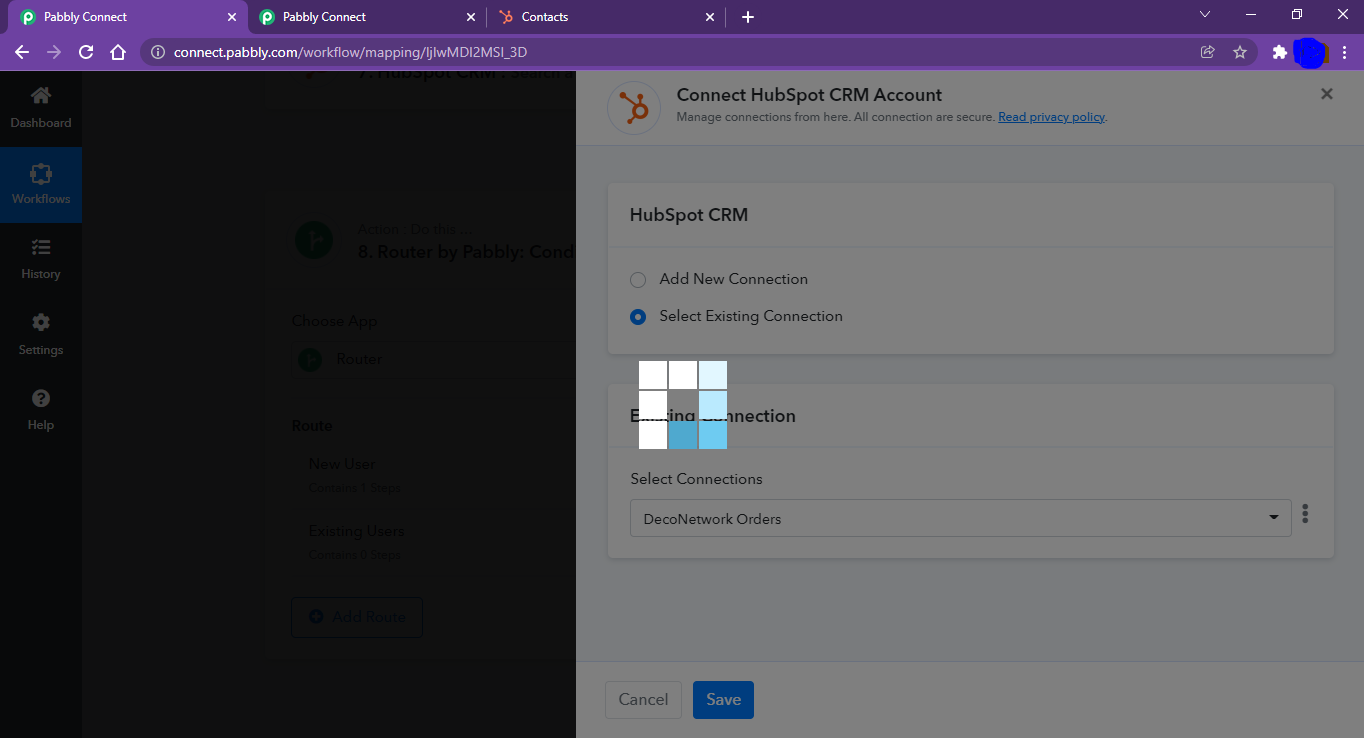Open the History sidebar icon
The height and width of the screenshot is (738, 1364).
41,247
